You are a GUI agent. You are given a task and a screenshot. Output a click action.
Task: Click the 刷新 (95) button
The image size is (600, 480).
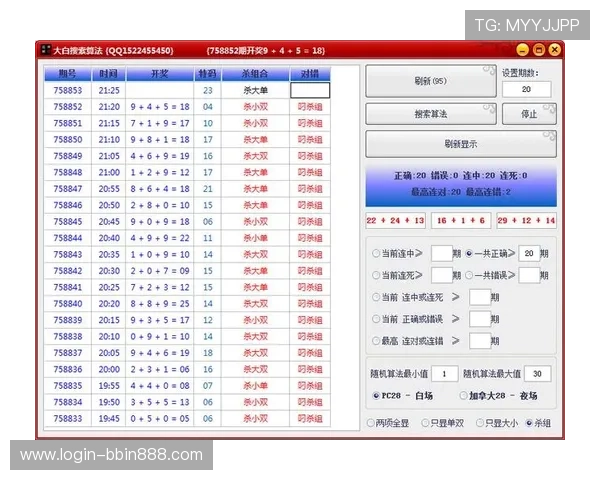pyautogui.click(x=431, y=81)
